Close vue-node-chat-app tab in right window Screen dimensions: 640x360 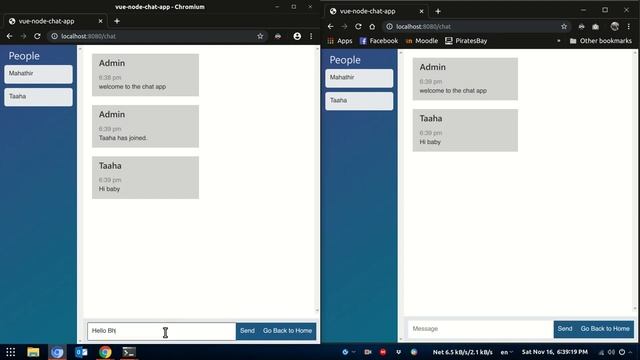[x=422, y=11]
